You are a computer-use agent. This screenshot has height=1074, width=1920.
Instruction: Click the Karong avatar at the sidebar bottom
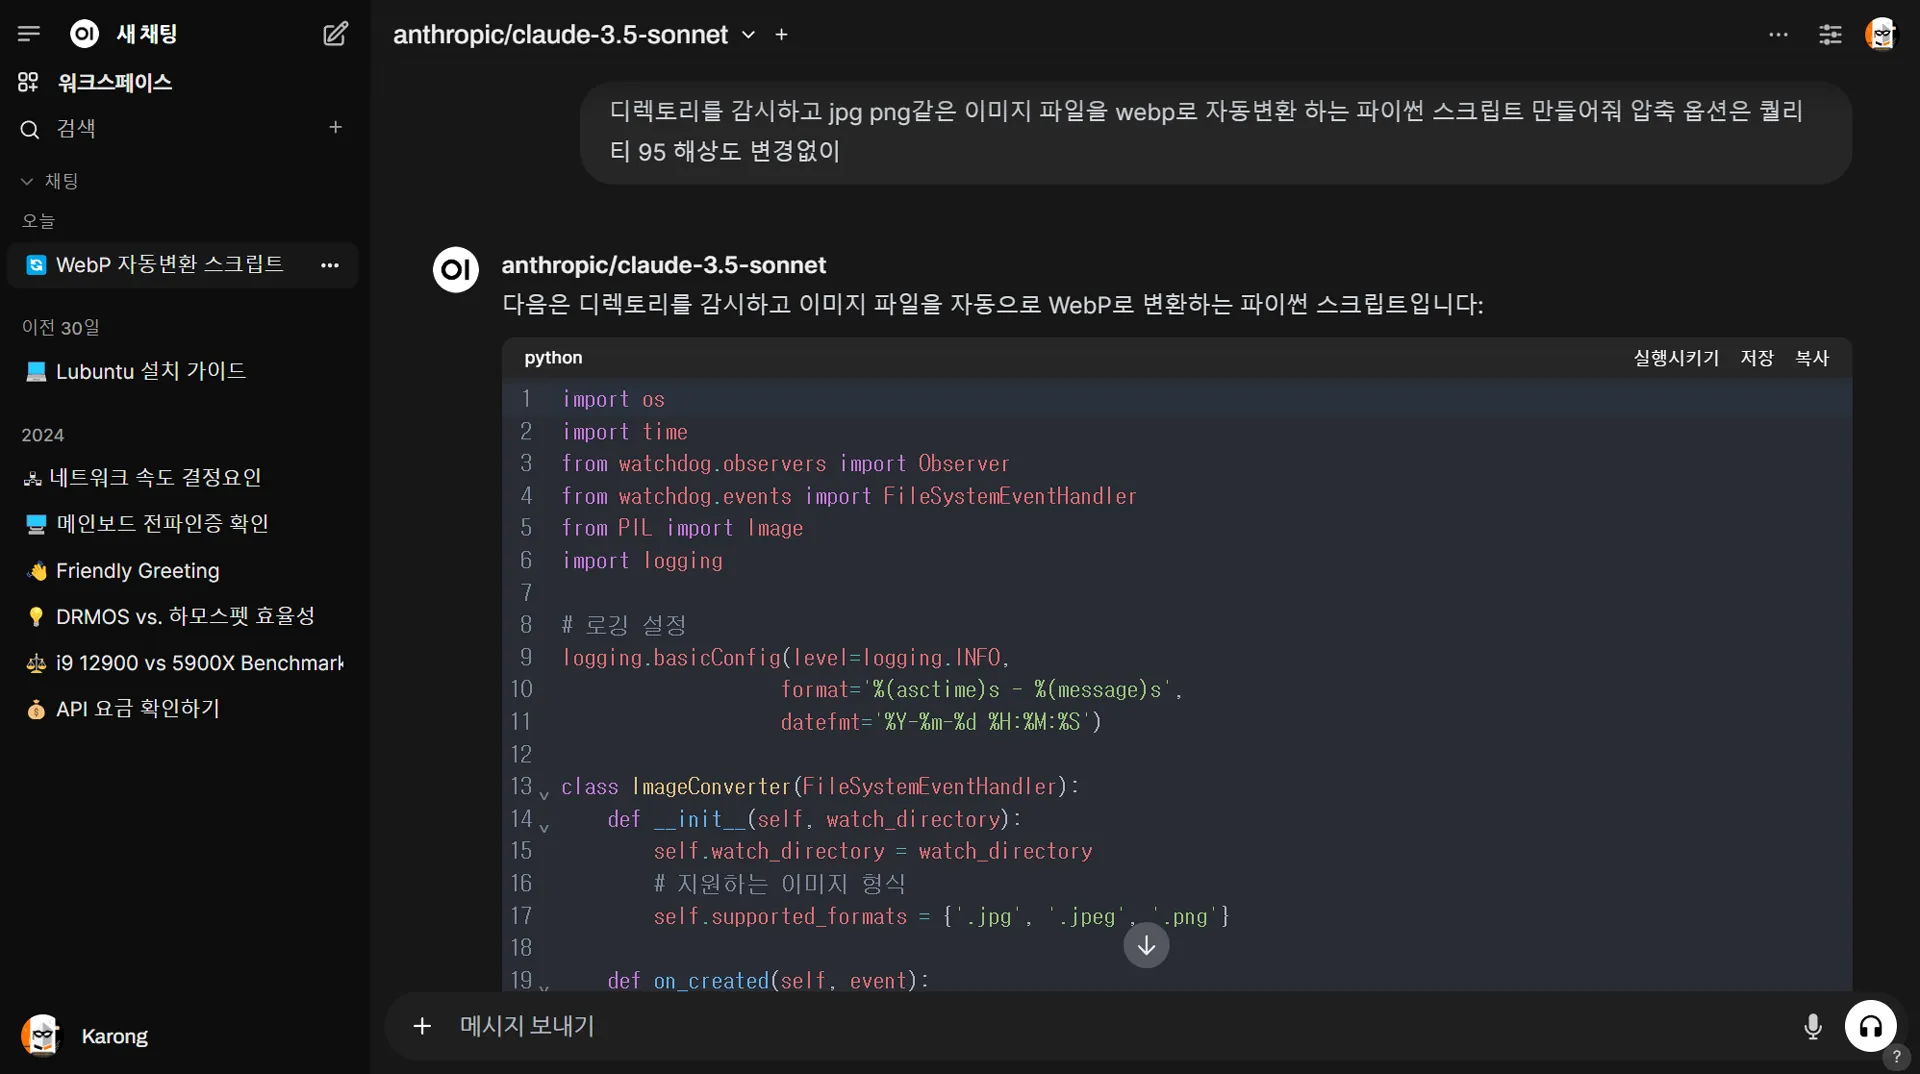(41, 1036)
